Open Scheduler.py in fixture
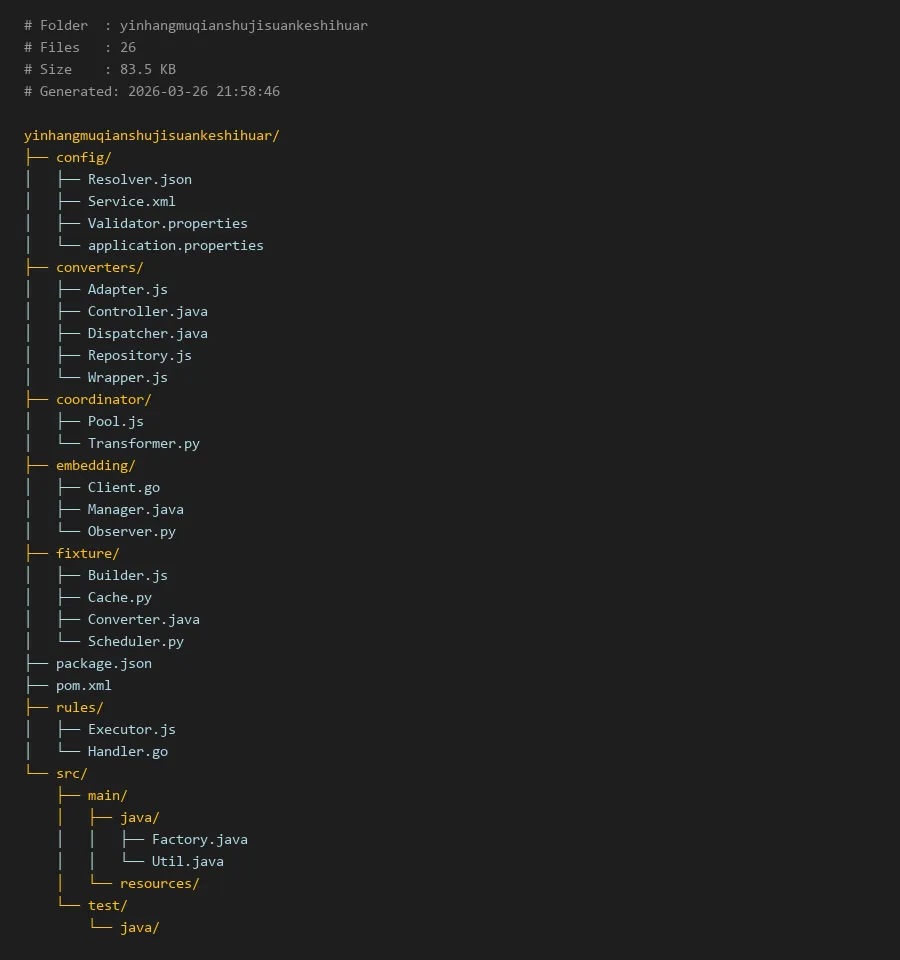The image size is (900, 960). click(x=135, y=641)
